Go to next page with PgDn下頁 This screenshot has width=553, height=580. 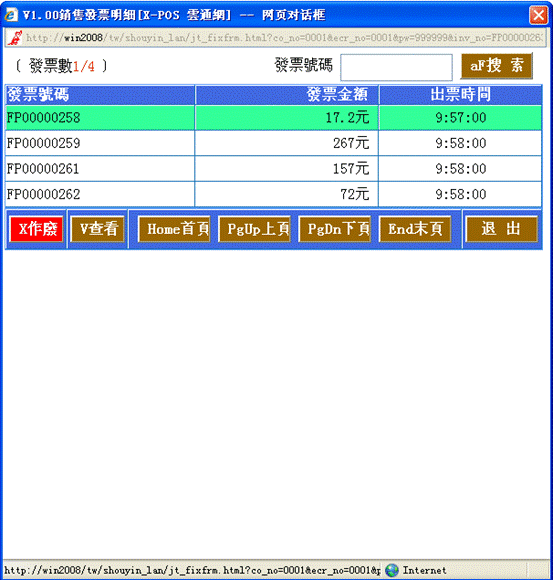(x=335, y=229)
